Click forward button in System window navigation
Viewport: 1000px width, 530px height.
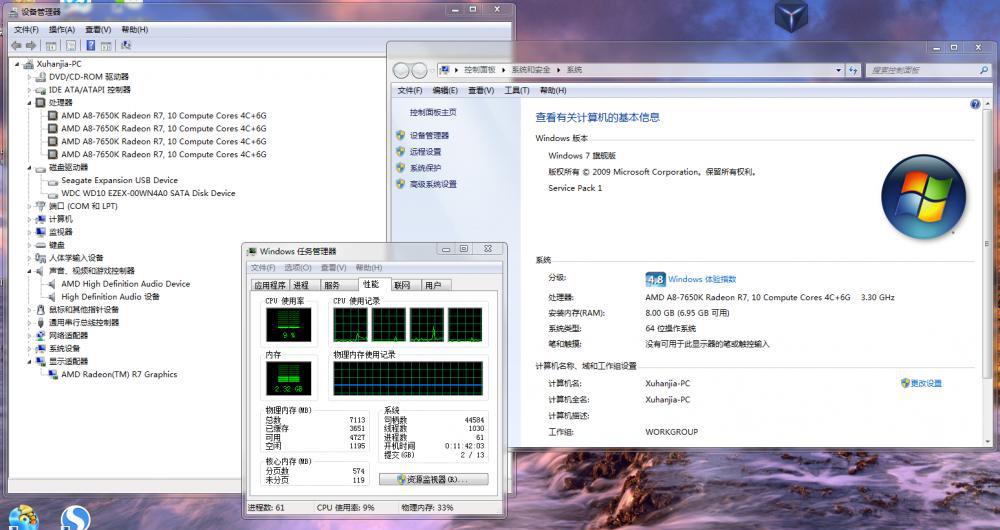(419, 70)
